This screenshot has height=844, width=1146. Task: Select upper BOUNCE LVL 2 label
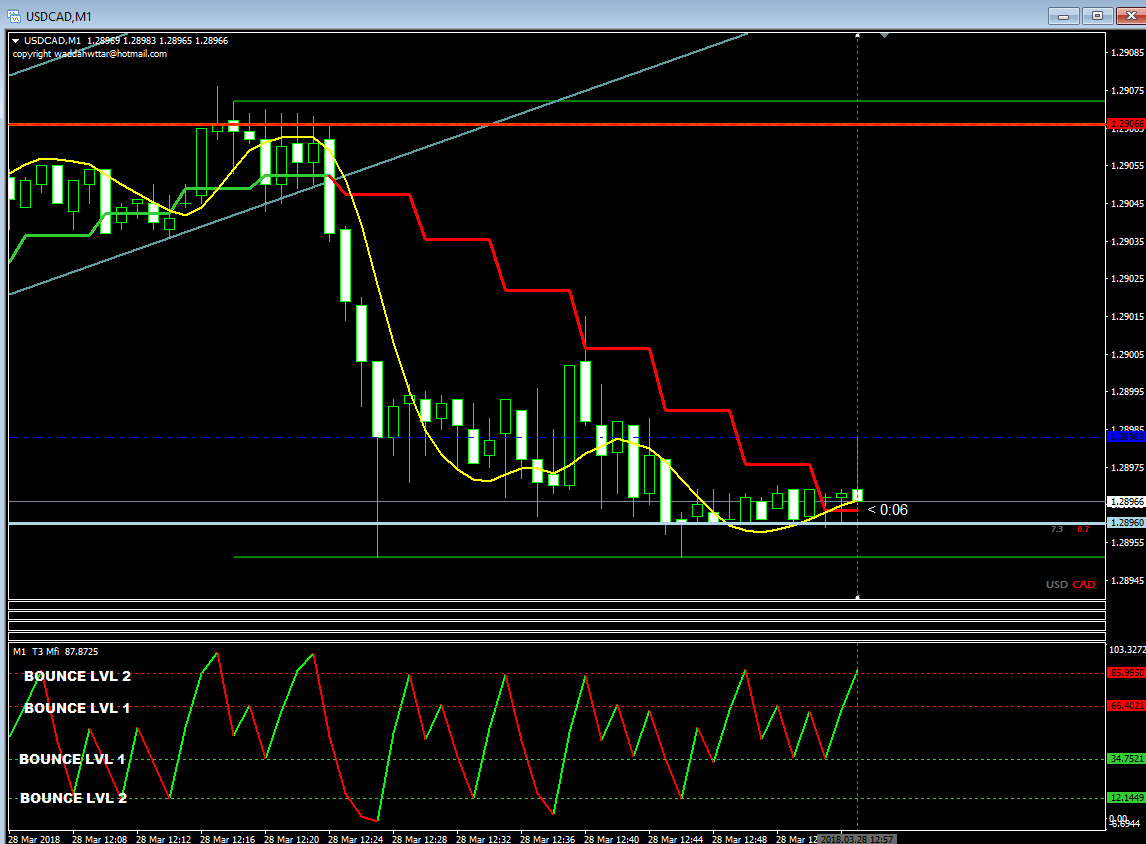click(x=77, y=676)
